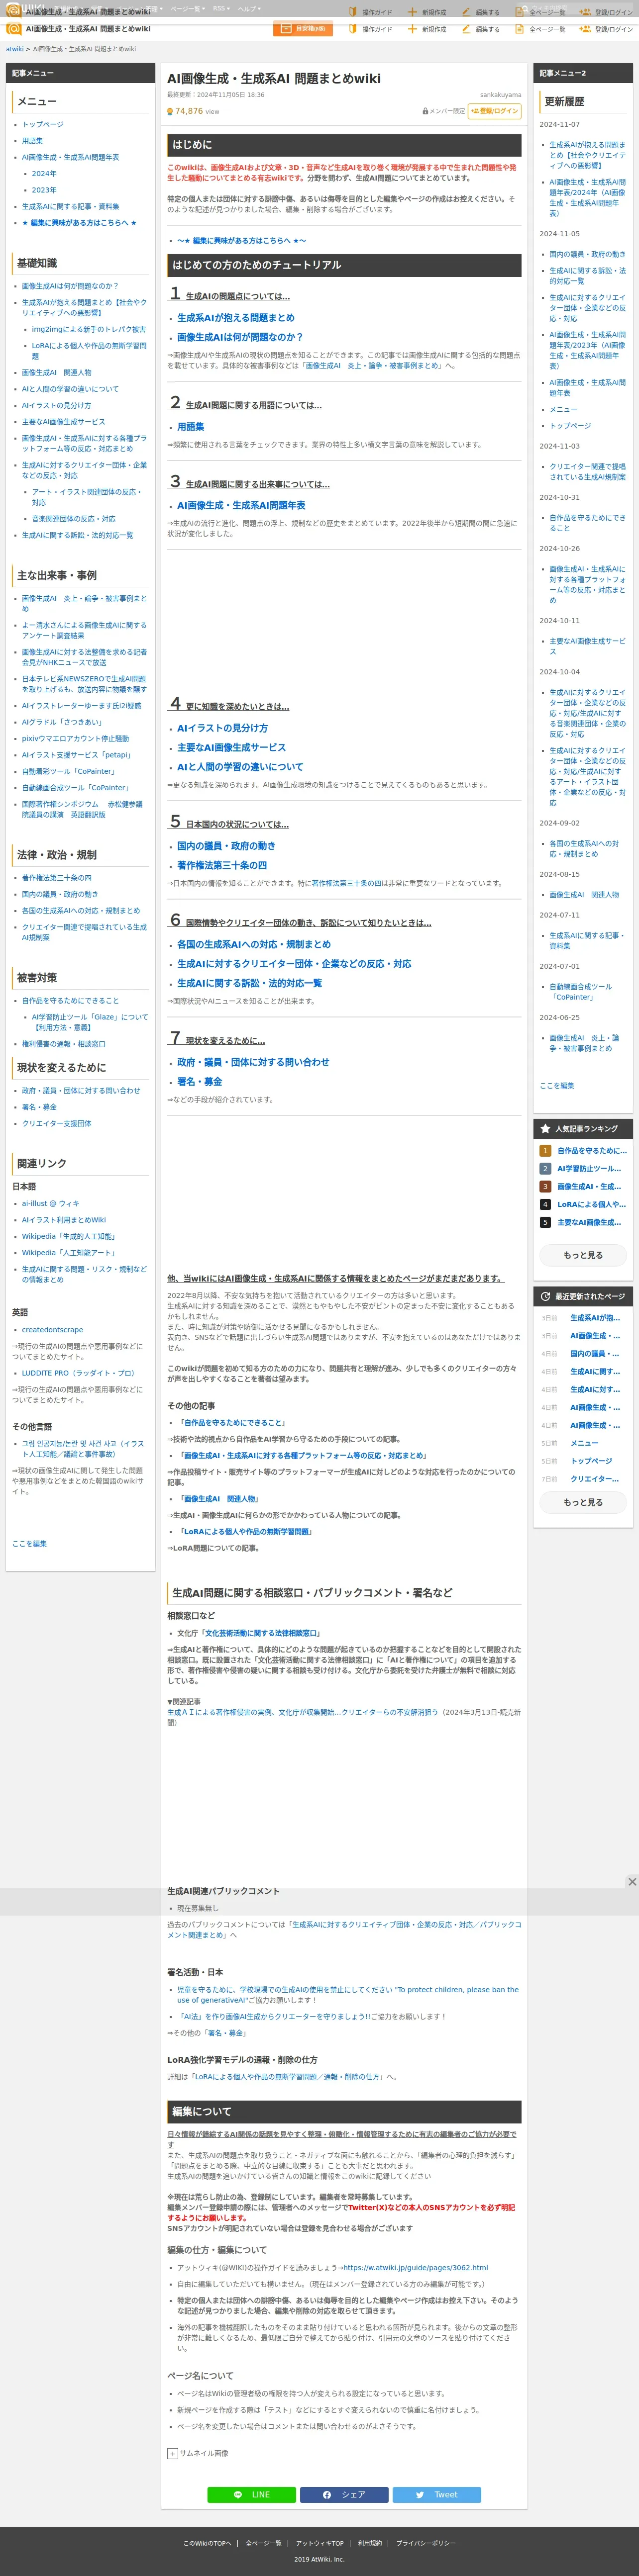The height and width of the screenshot is (2576, 639).
Task: Open LUDDITE PRO (ラッダイト・プロ) link
Action: click(x=78, y=1373)
